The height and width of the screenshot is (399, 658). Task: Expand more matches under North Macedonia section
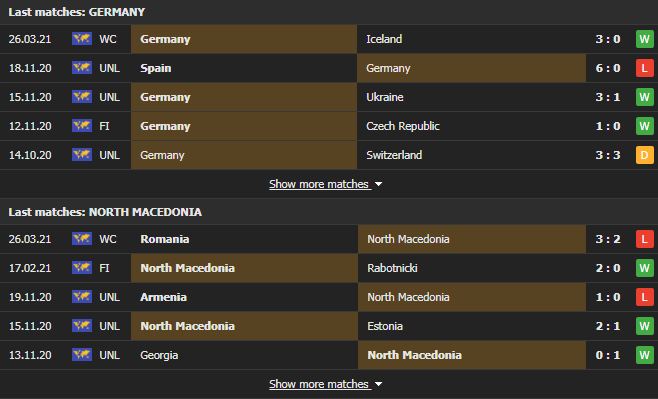[x=319, y=384]
